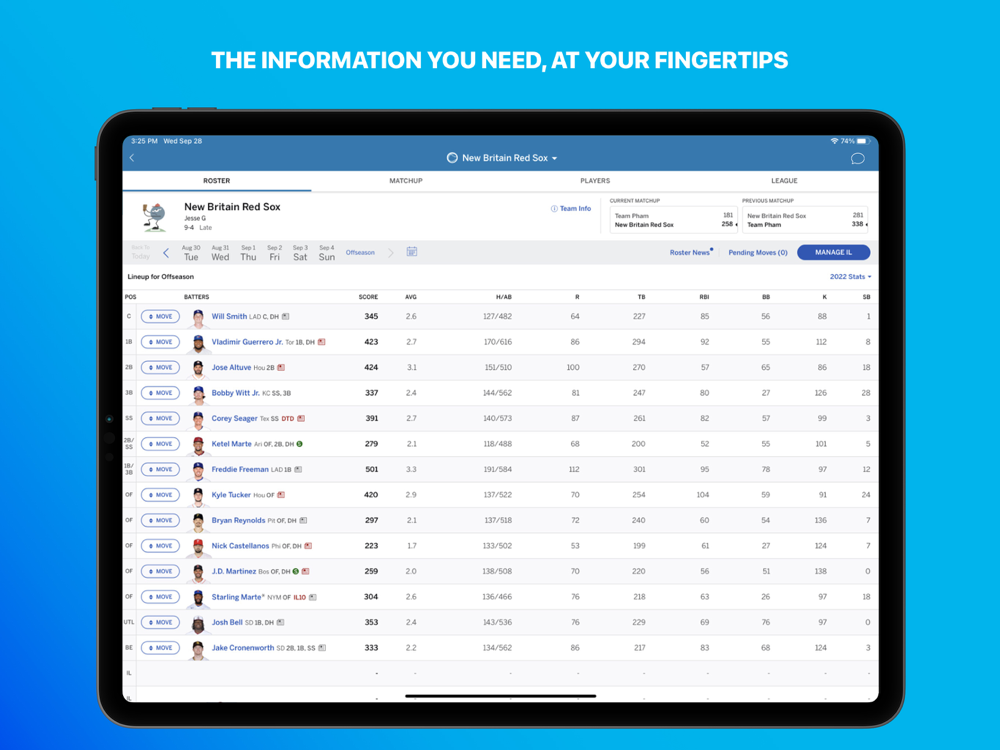Screen dimensions: 1000x750
Task: Open the calendar date picker icon
Action: [412, 252]
